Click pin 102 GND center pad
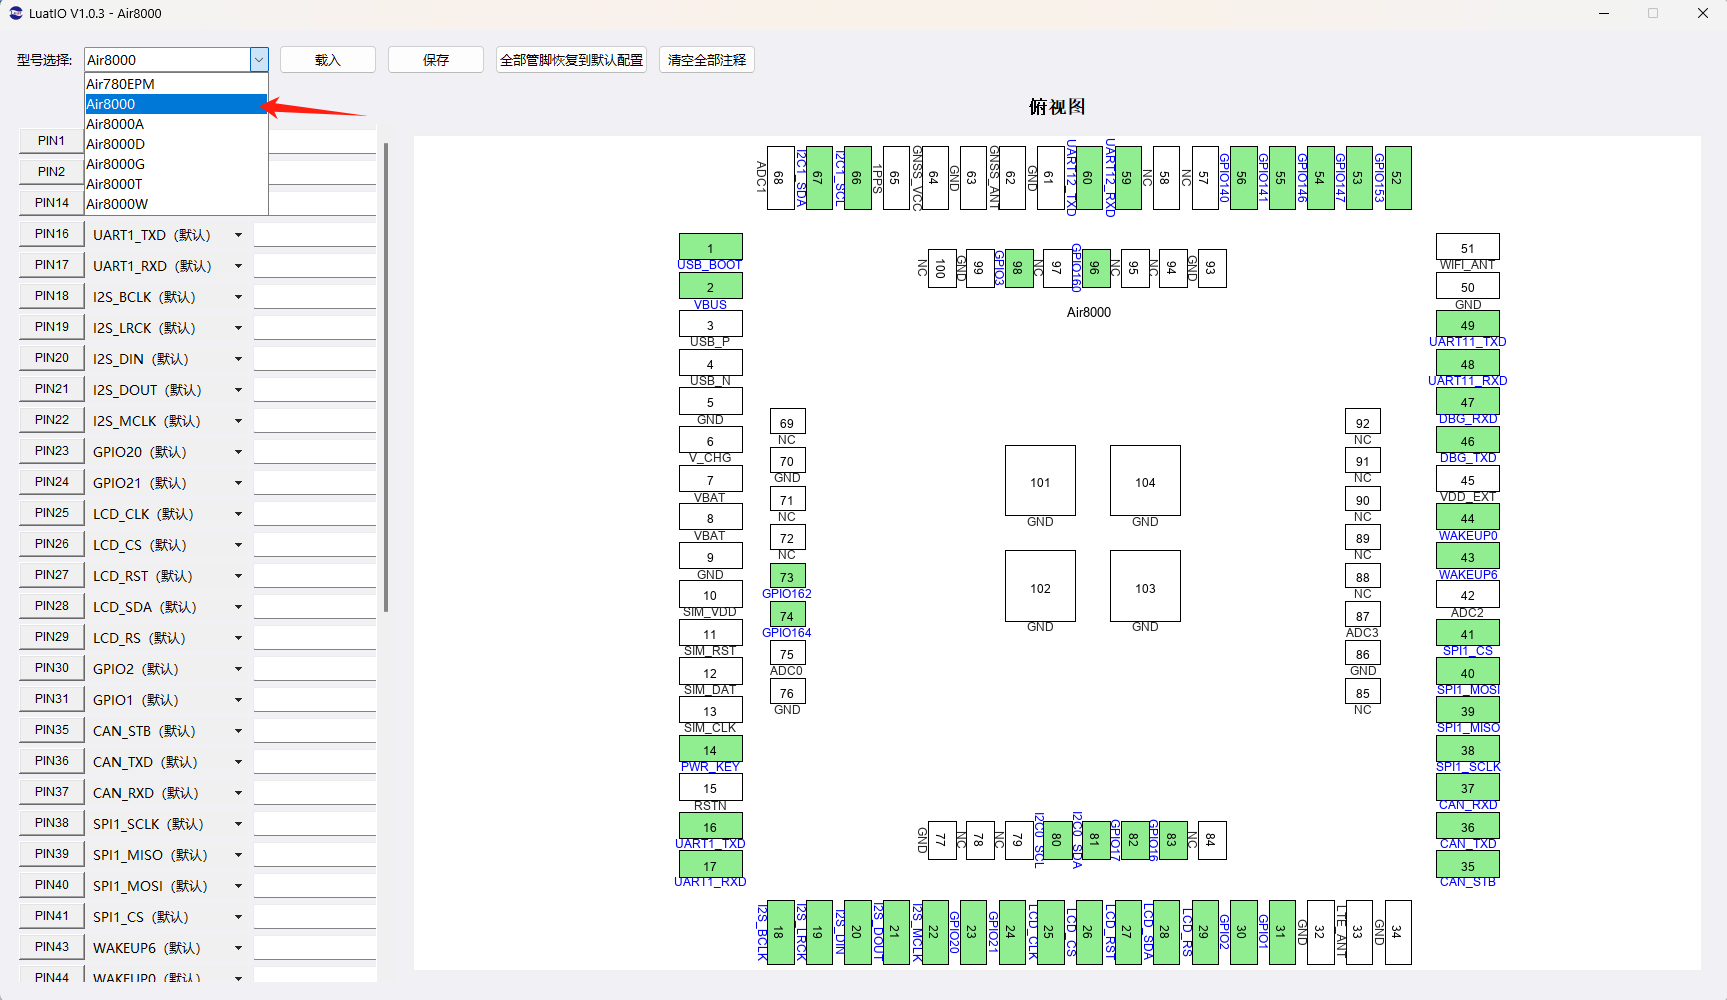Image resolution: width=1727 pixels, height=1000 pixels. pyautogui.click(x=1040, y=586)
